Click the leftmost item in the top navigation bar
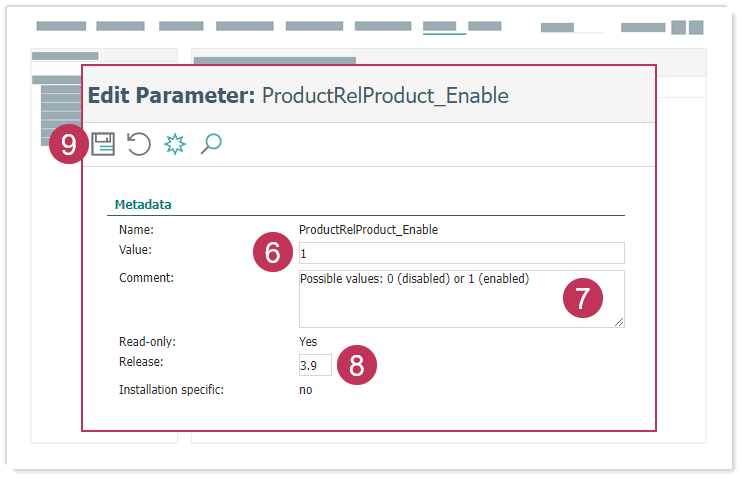742x479 pixels. click(61, 27)
